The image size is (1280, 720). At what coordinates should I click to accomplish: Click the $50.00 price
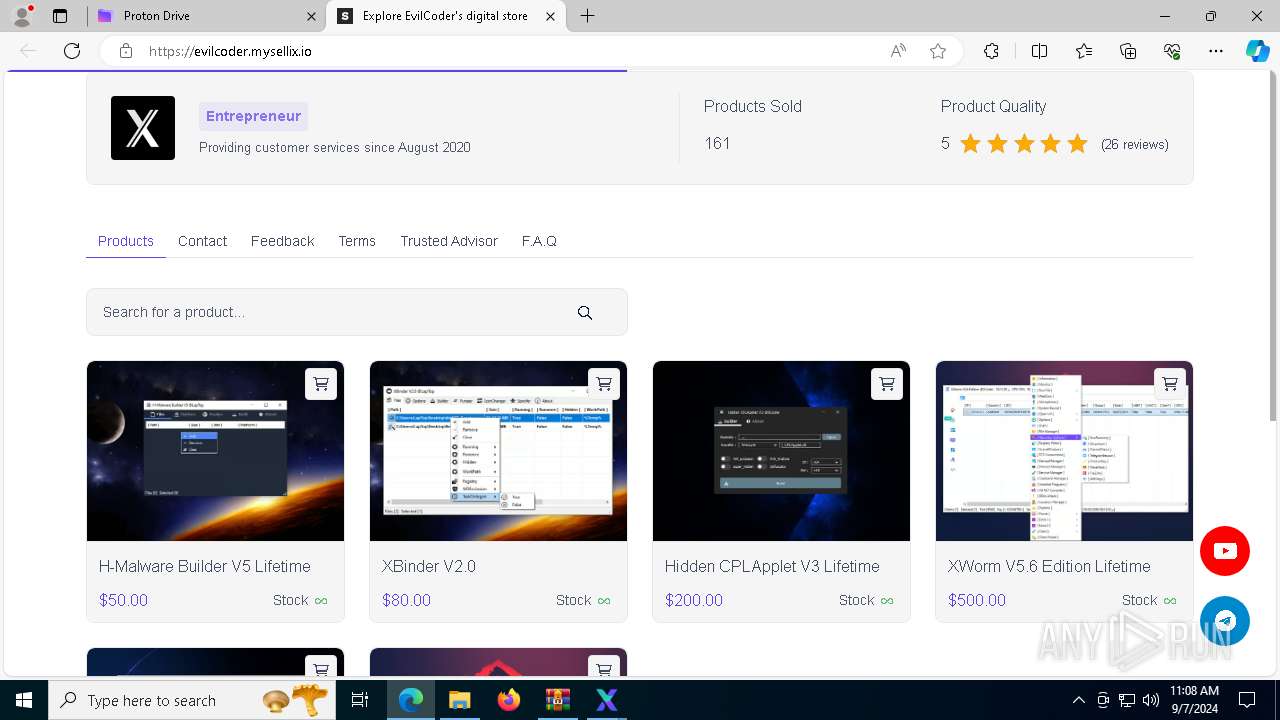pos(123,600)
